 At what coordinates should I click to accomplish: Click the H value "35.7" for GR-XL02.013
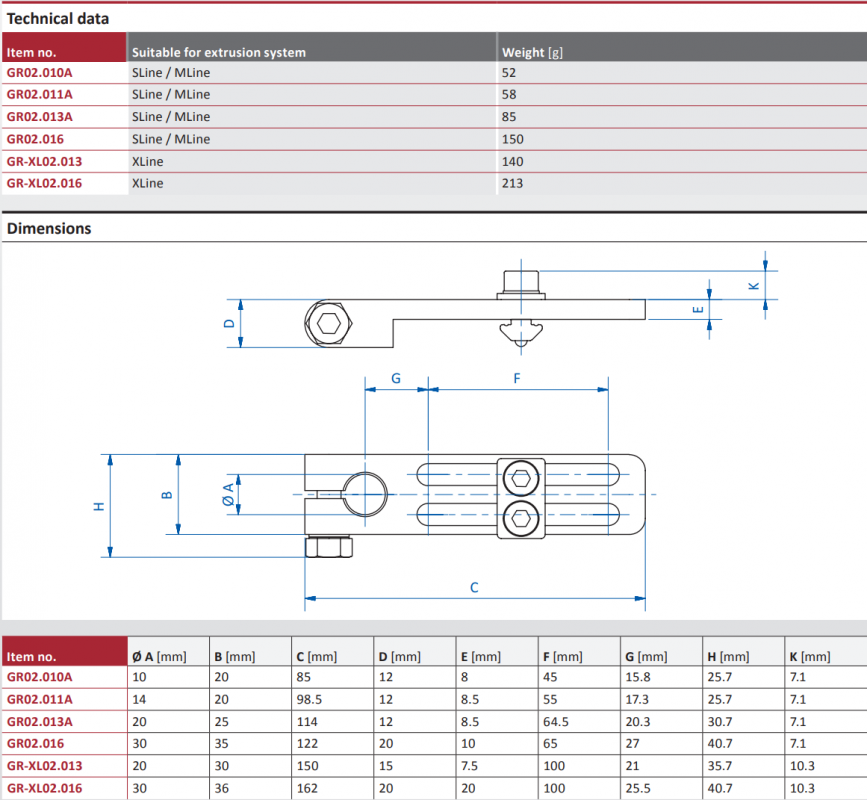[720, 766]
